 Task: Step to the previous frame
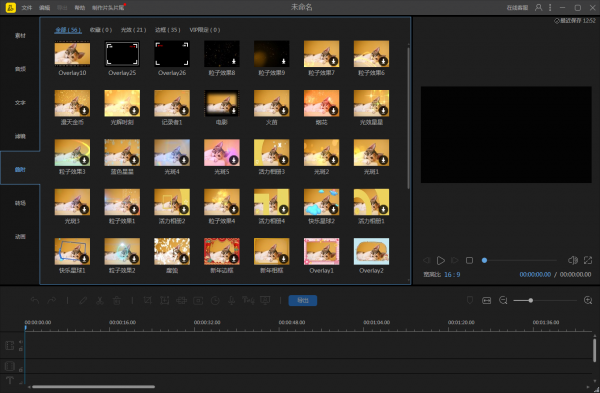coord(426,261)
